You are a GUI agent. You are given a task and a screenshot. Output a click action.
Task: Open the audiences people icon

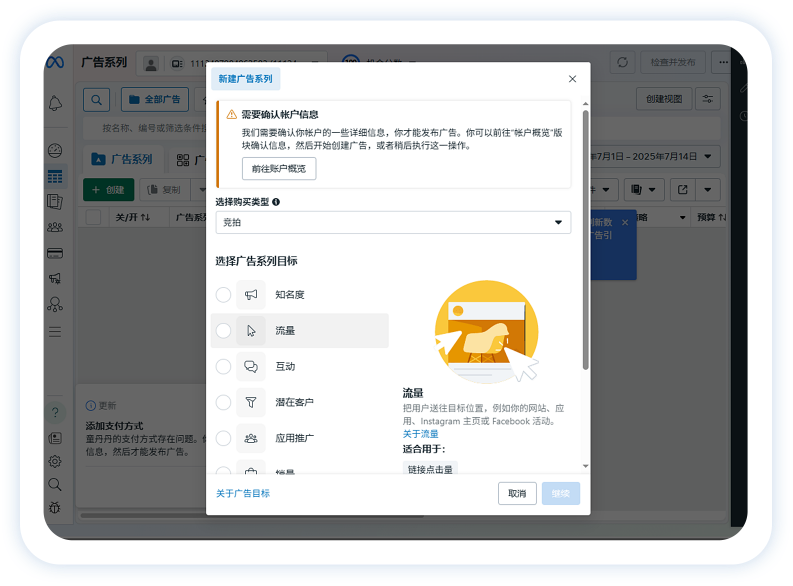(x=55, y=228)
